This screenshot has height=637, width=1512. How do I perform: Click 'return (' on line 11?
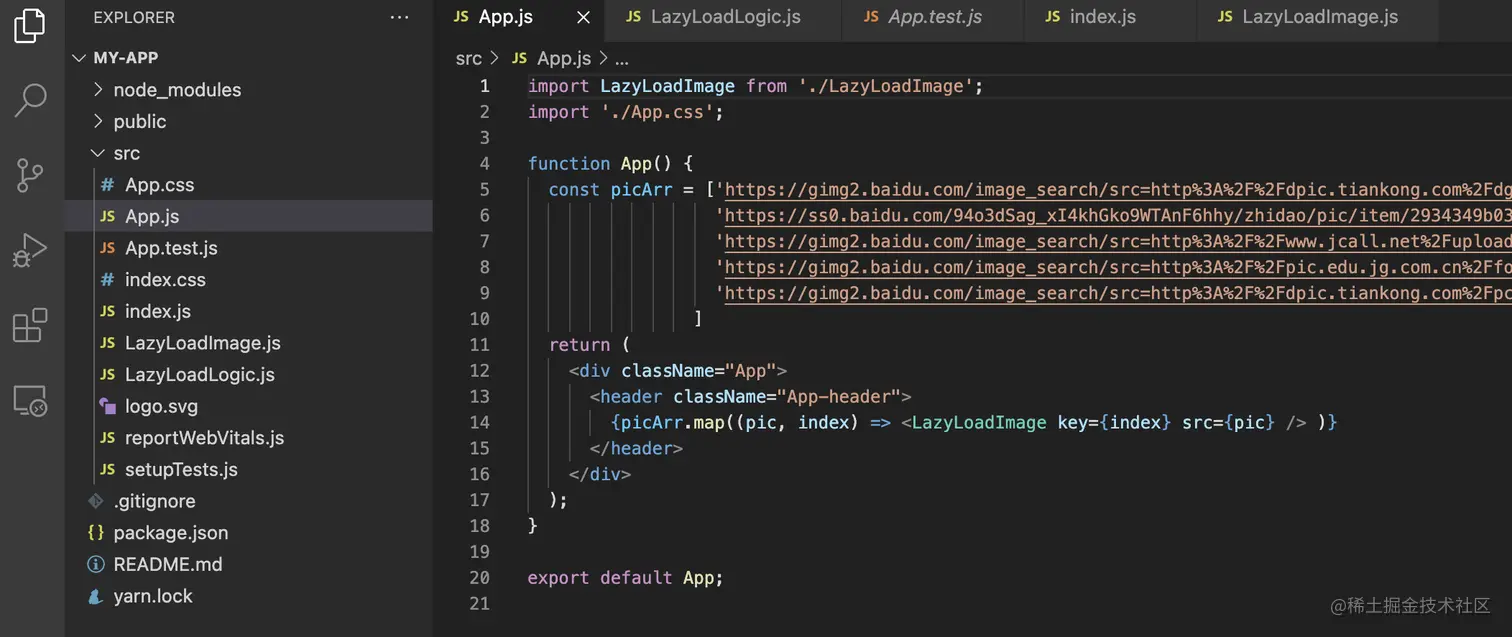click(590, 344)
